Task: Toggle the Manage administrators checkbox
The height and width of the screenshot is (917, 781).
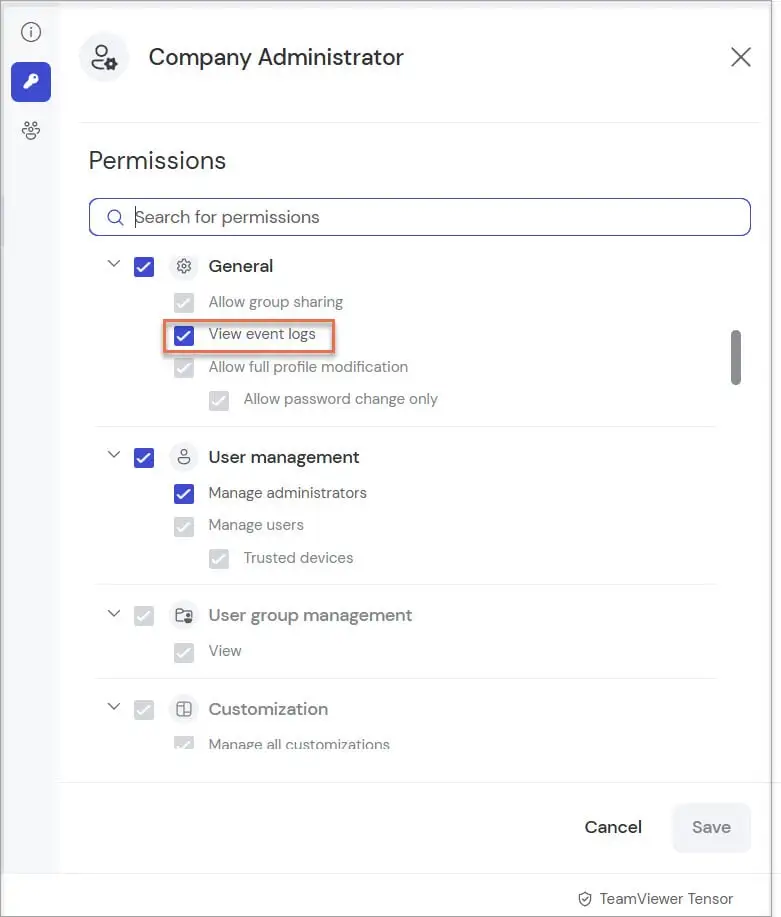Action: tap(184, 494)
